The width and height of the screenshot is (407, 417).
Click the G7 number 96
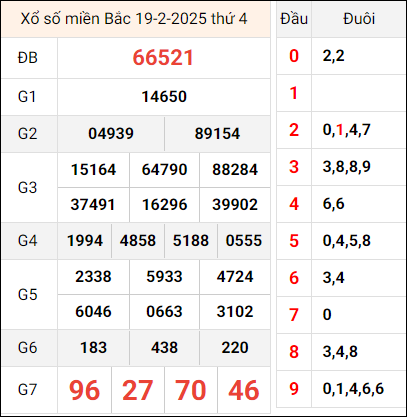[x=84, y=390]
